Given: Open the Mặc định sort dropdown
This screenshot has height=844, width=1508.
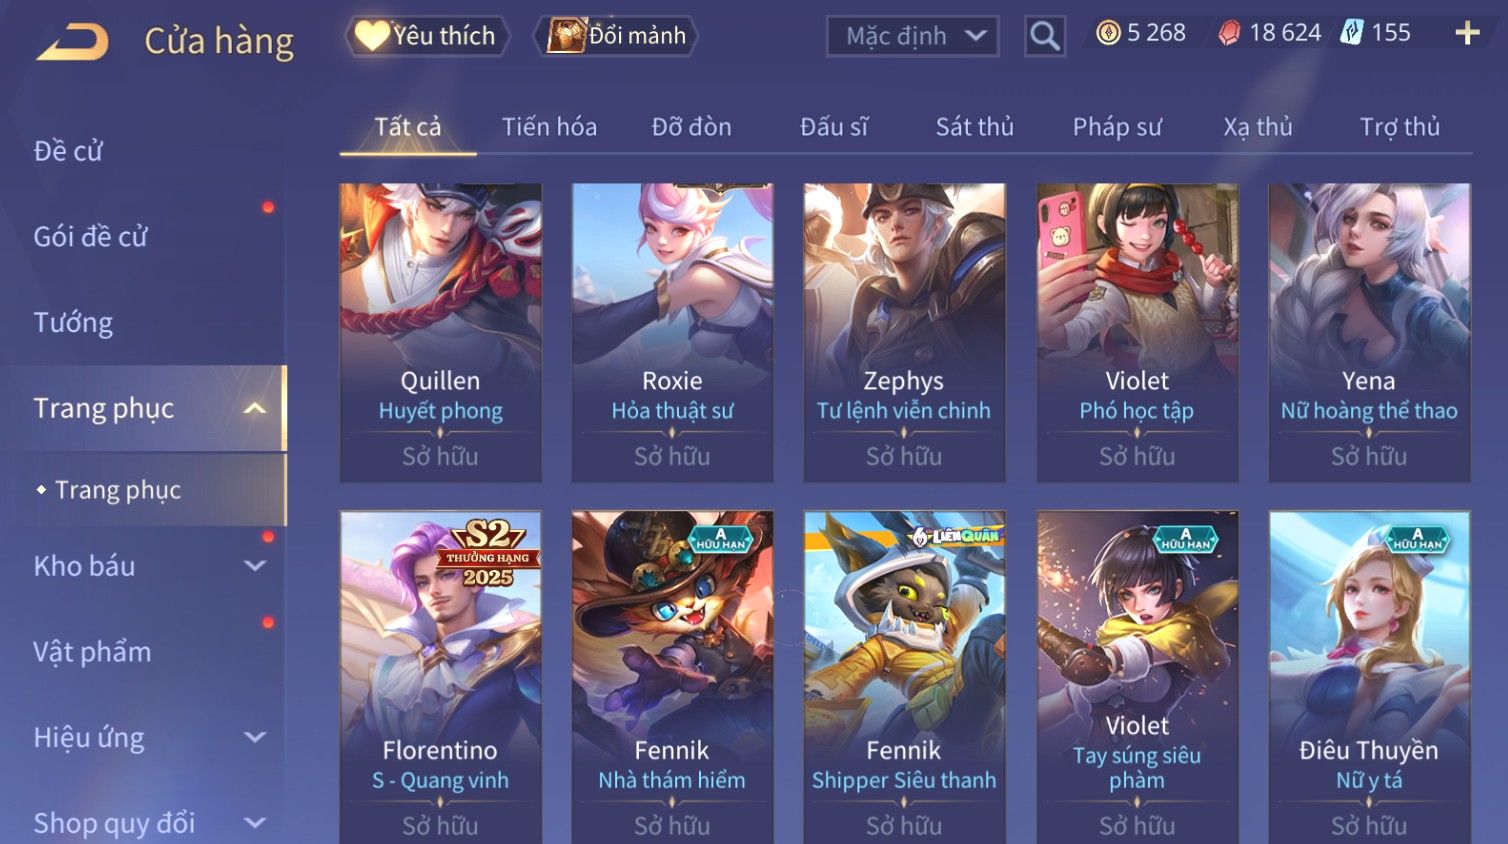Looking at the screenshot, I should (x=913, y=37).
